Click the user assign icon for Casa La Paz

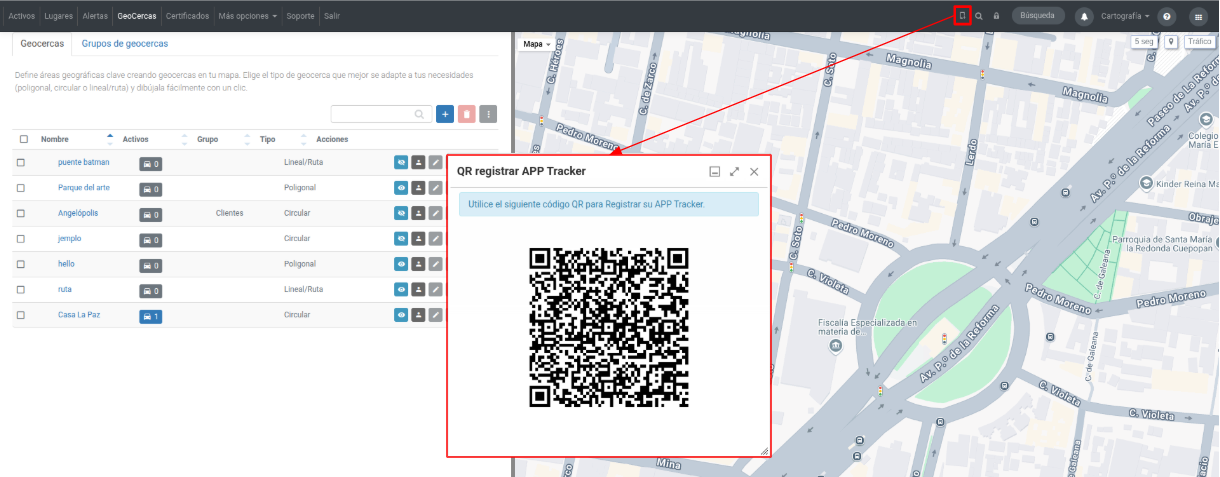click(418, 315)
